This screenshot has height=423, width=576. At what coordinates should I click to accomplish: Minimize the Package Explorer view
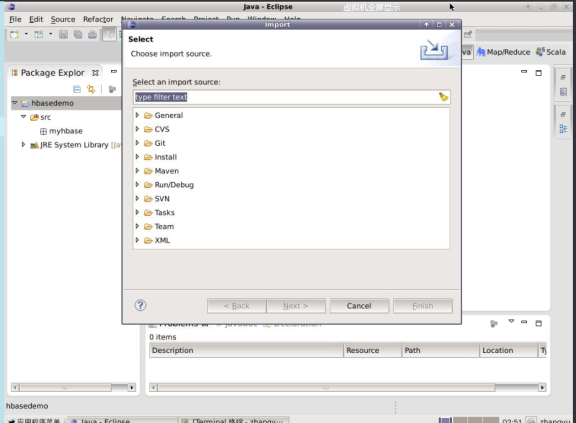(x=114, y=71)
